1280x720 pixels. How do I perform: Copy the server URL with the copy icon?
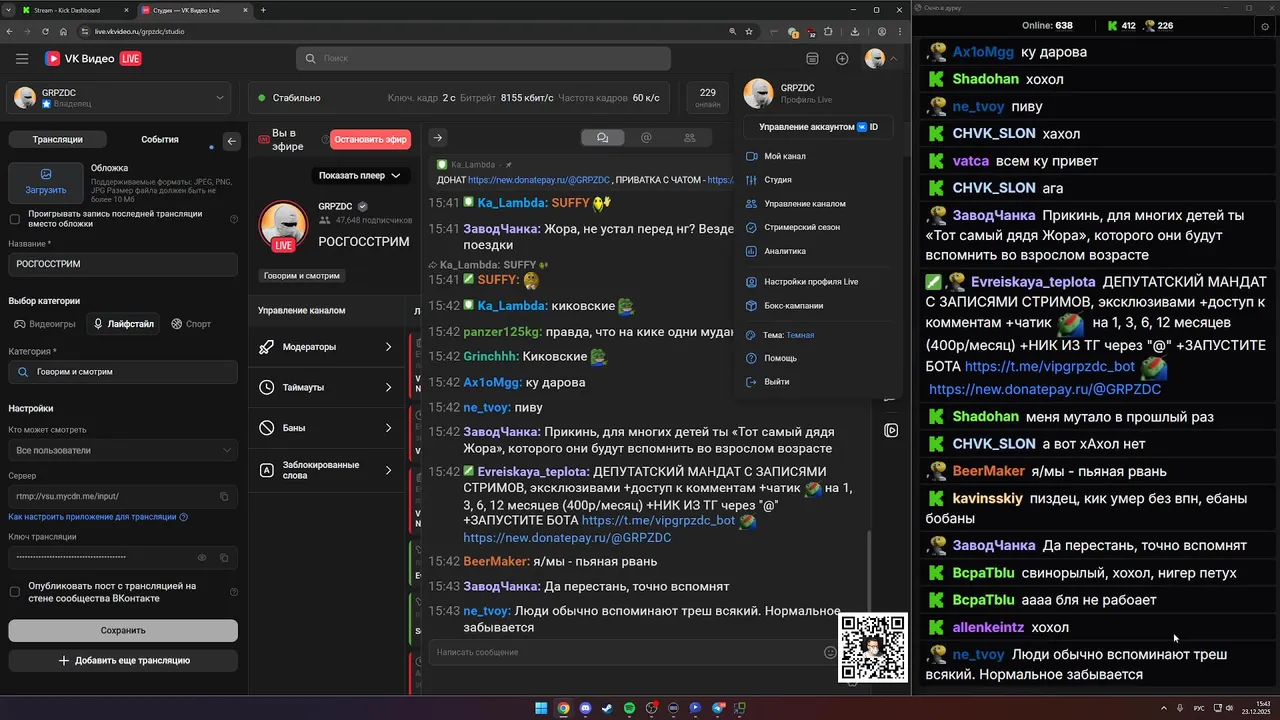click(224, 496)
